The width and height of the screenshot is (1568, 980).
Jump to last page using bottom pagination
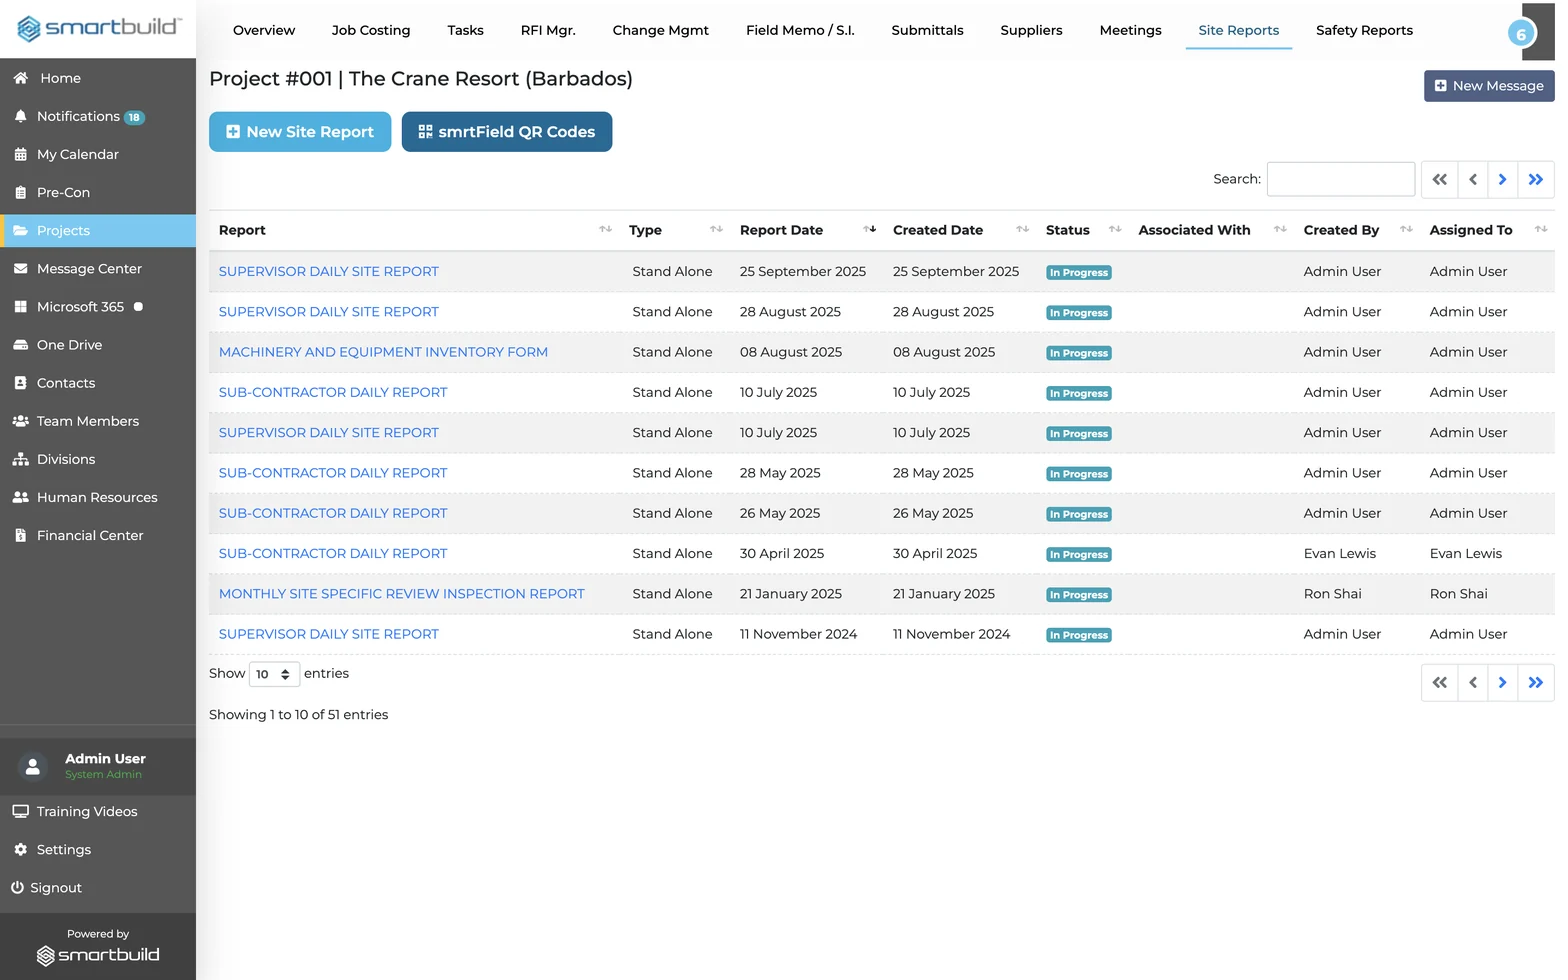(1536, 683)
